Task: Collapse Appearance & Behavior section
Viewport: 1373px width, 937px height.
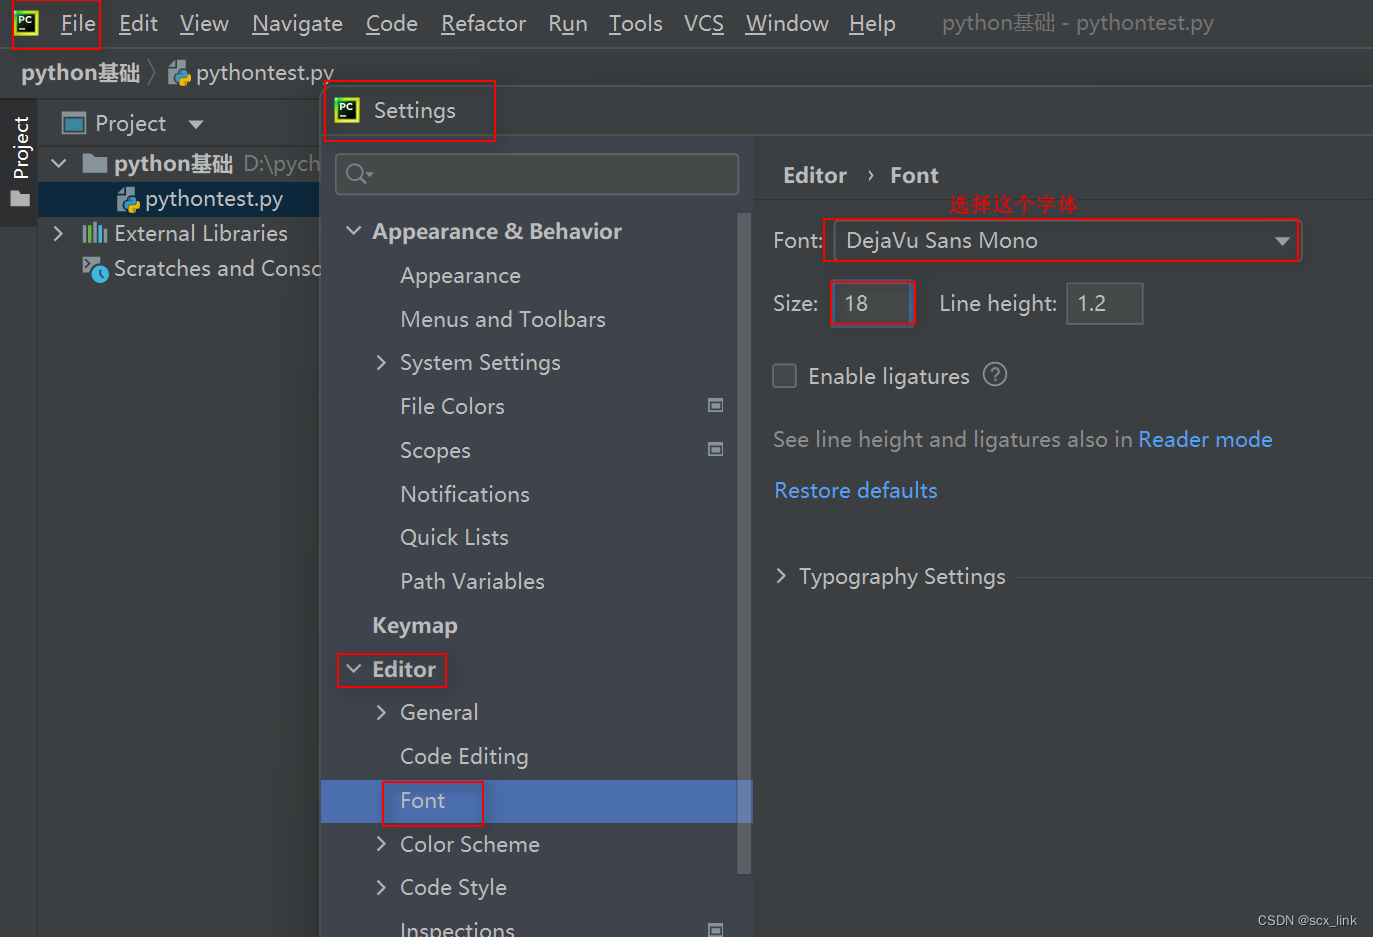Action: [353, 231]
